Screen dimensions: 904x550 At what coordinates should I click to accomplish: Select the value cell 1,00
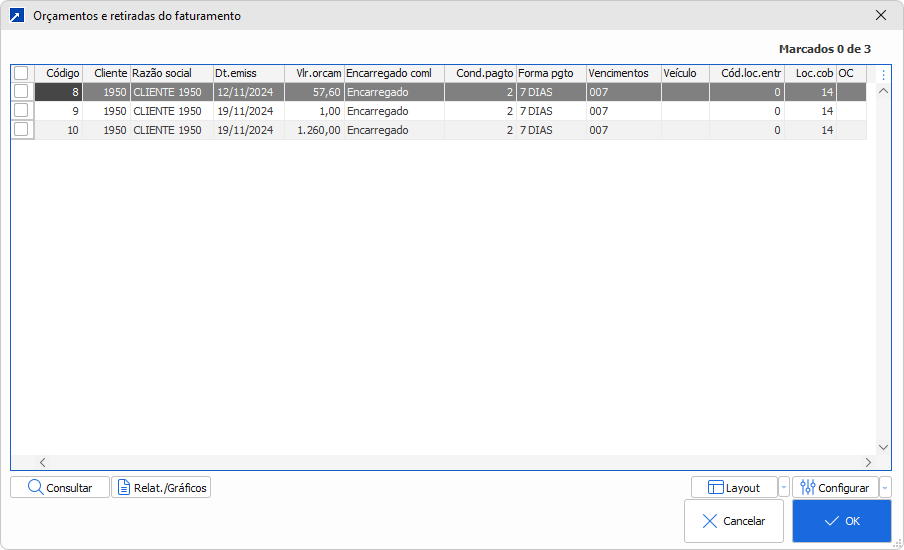coord(314,111)
